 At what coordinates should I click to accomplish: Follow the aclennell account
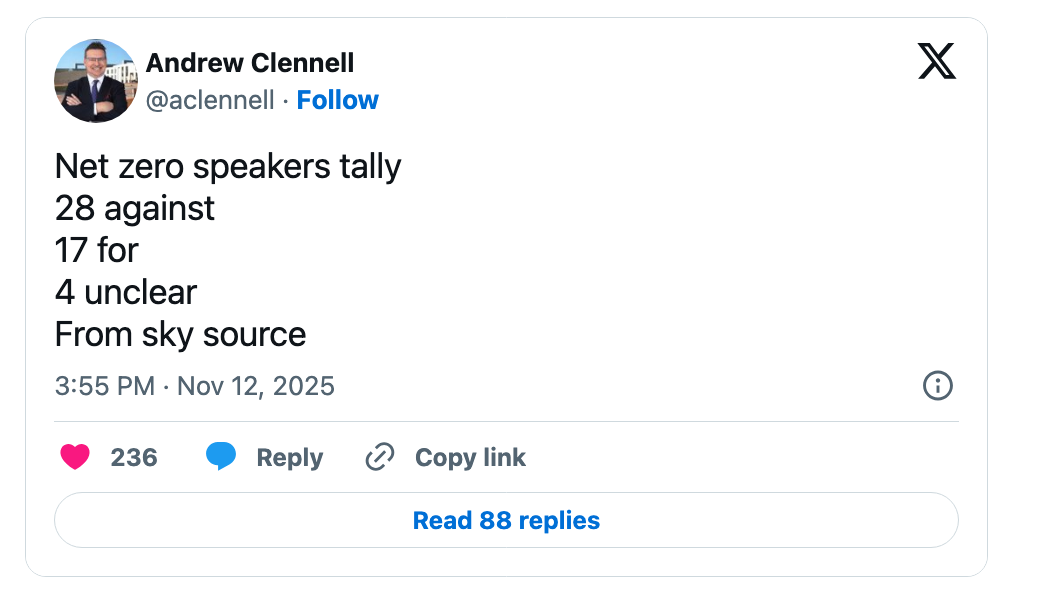[338, 100]
